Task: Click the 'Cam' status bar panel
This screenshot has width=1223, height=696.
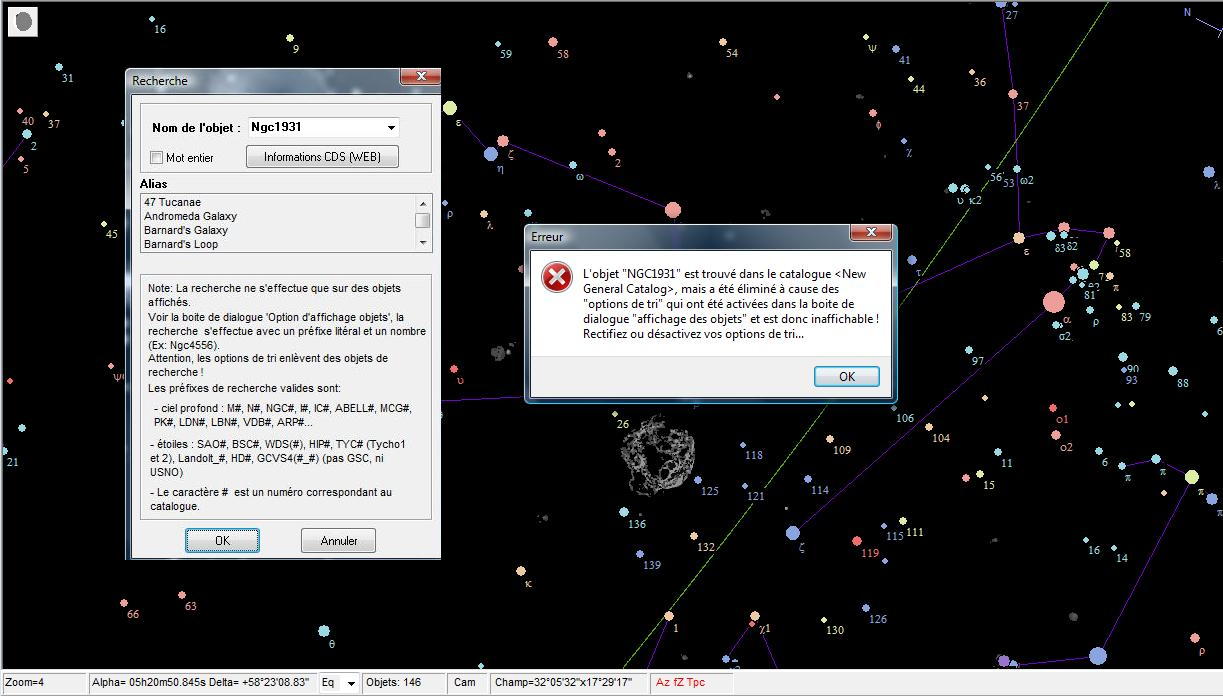Action: pos(465,683)
